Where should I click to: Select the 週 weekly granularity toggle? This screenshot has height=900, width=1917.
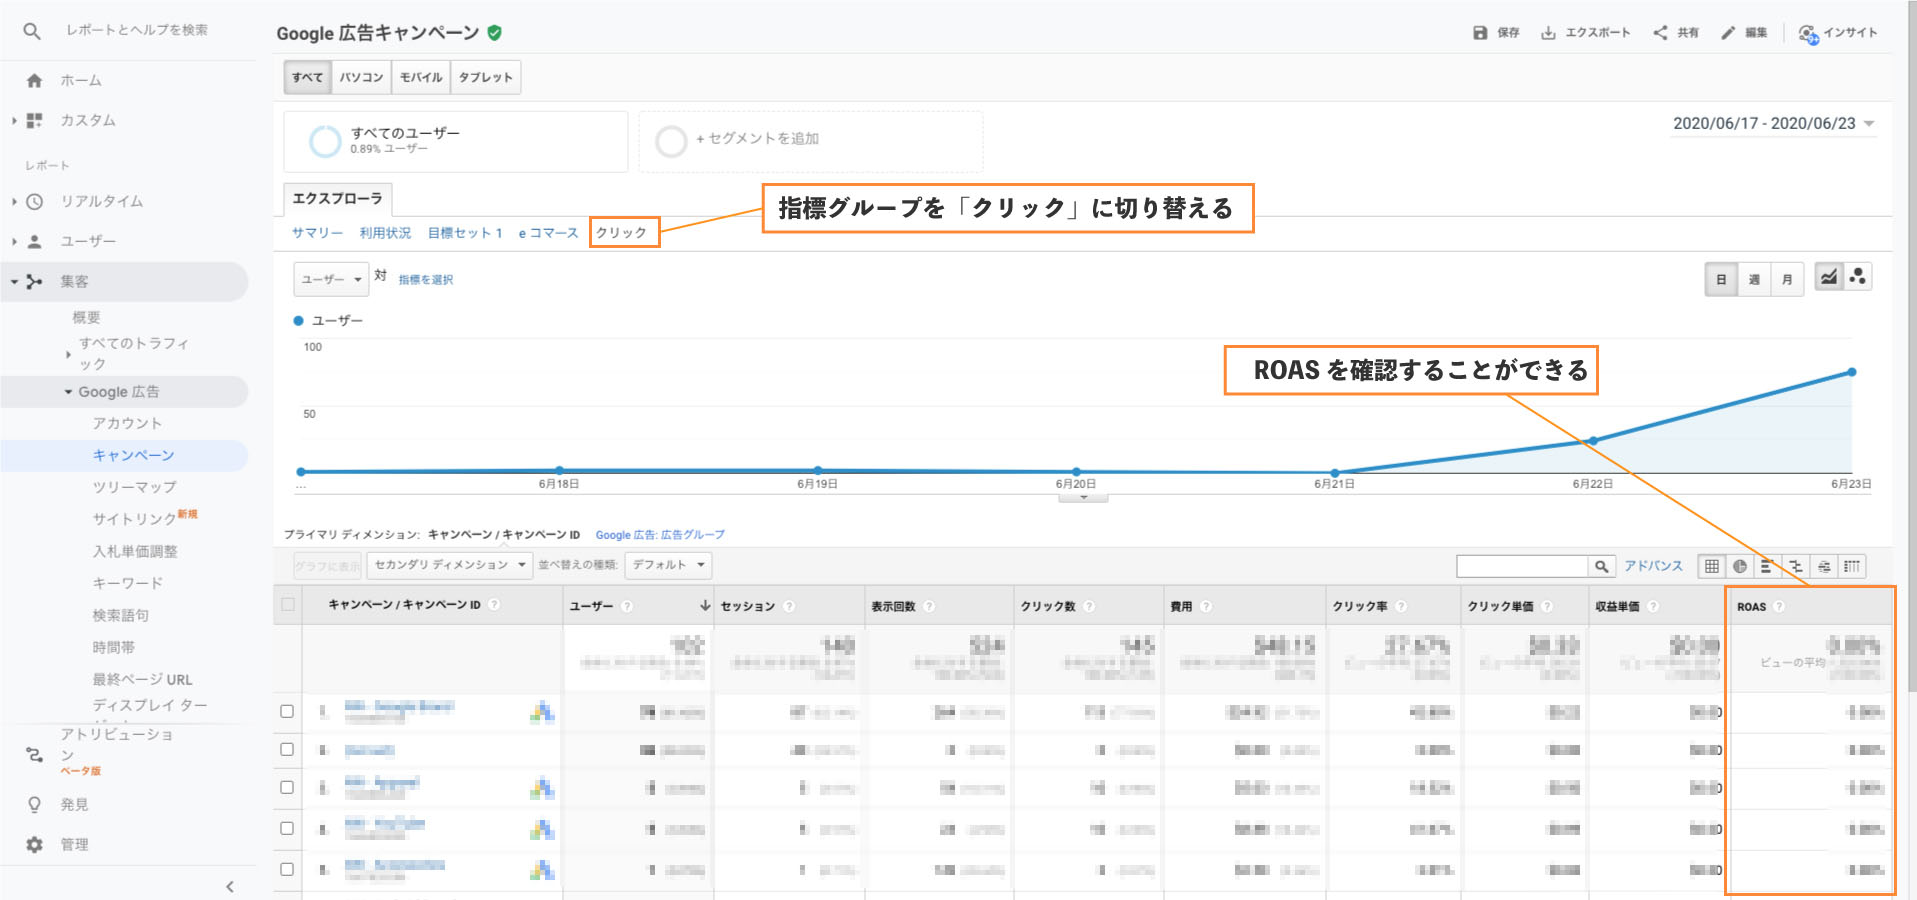[1754, 279]
